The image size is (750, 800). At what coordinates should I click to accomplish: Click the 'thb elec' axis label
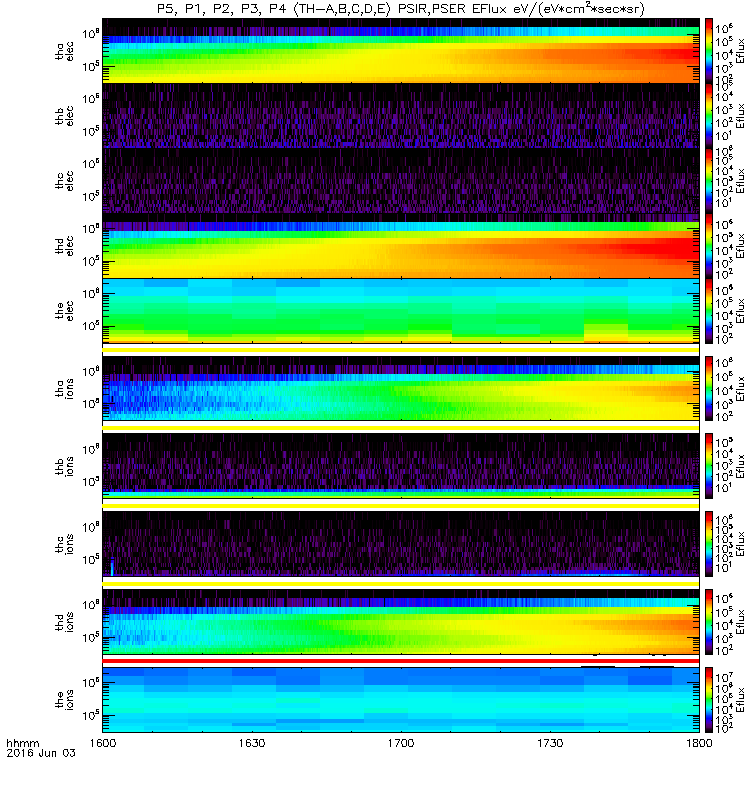click(x=65, y=116)
